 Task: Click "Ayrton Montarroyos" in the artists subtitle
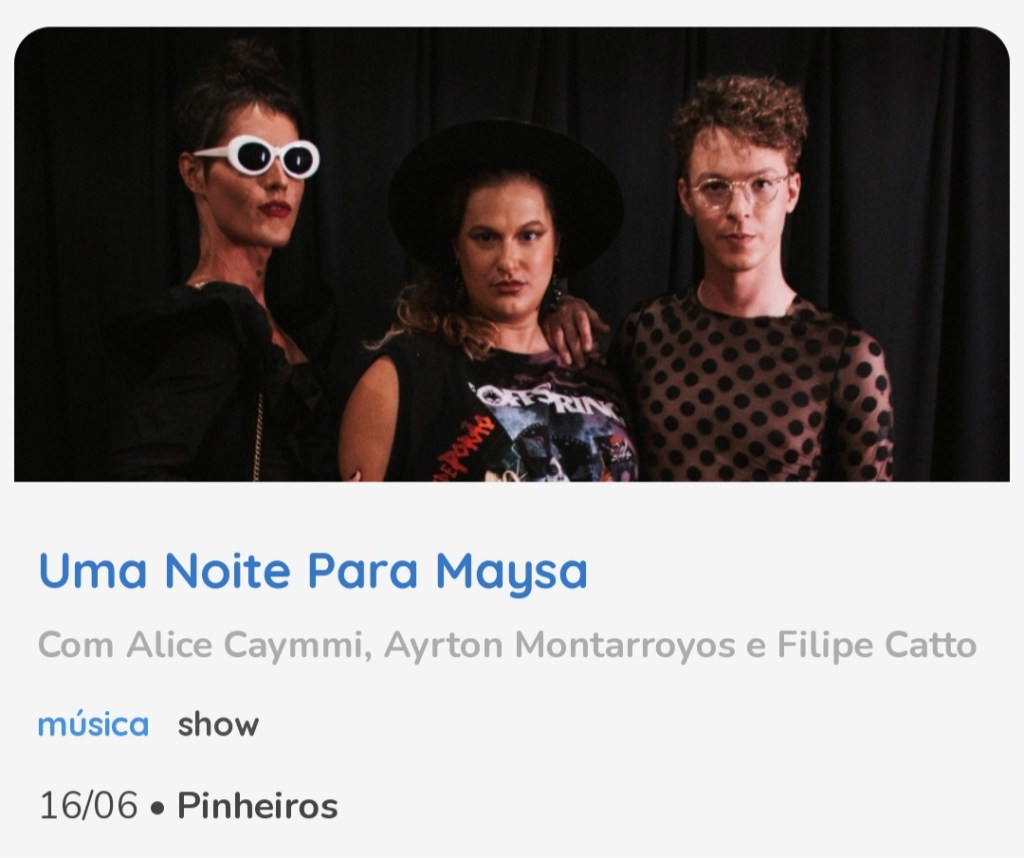(x=560, y=645)
